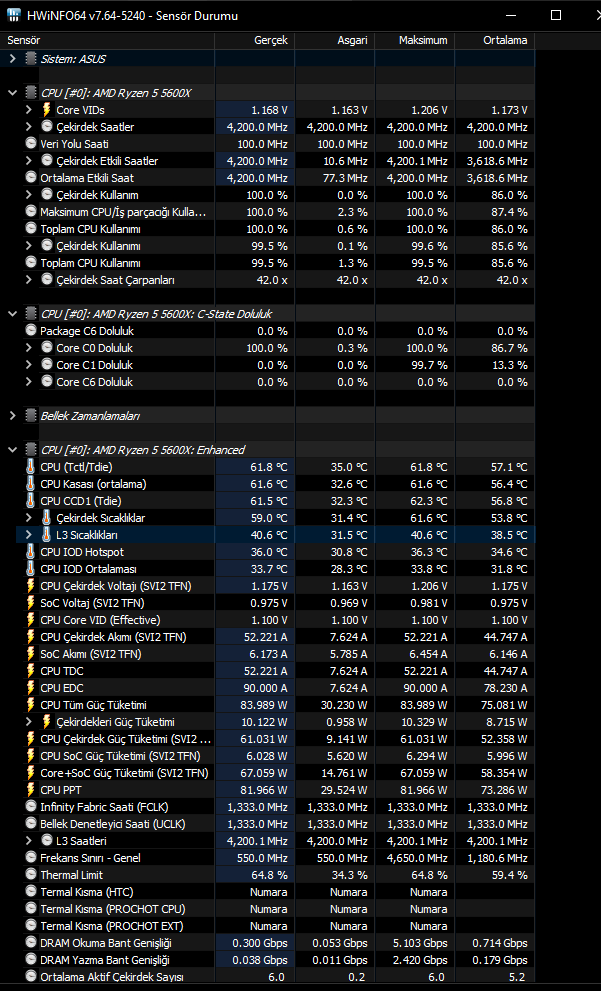Click the chip icon beside Sistem: ASUS
This screenshot has width=601, height=991.
coord(30,59)
